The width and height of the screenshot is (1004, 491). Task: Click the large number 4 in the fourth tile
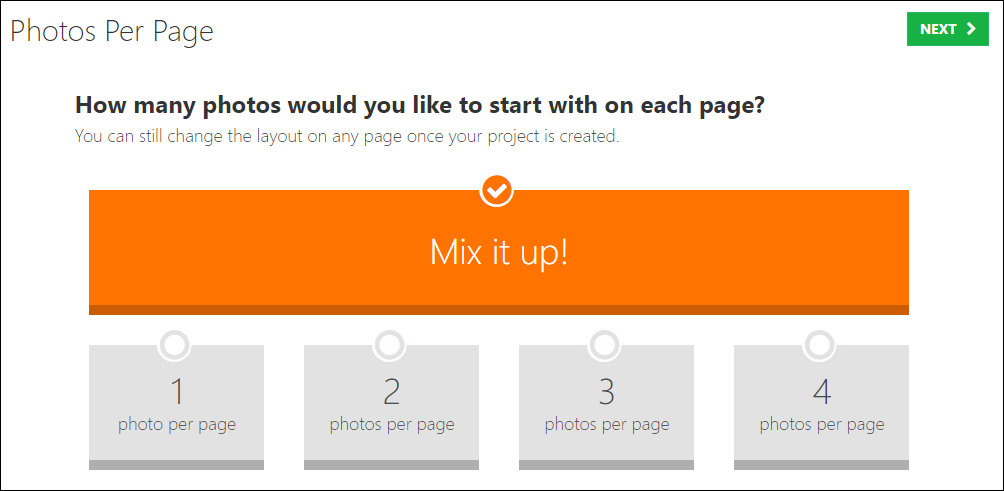[x=822, y=392]
